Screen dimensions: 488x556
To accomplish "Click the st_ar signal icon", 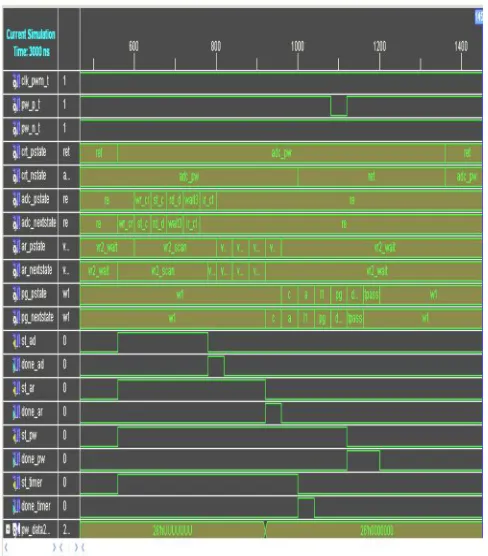I will [16, 388].
